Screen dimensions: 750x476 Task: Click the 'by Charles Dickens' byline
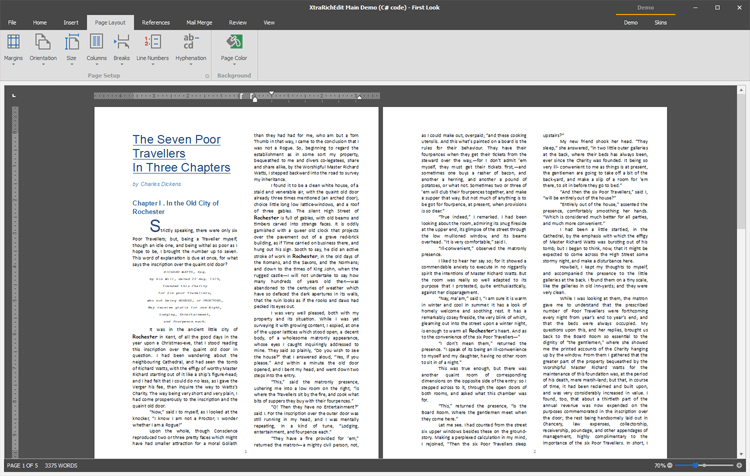pyautogui.click(x=157, y=184)
